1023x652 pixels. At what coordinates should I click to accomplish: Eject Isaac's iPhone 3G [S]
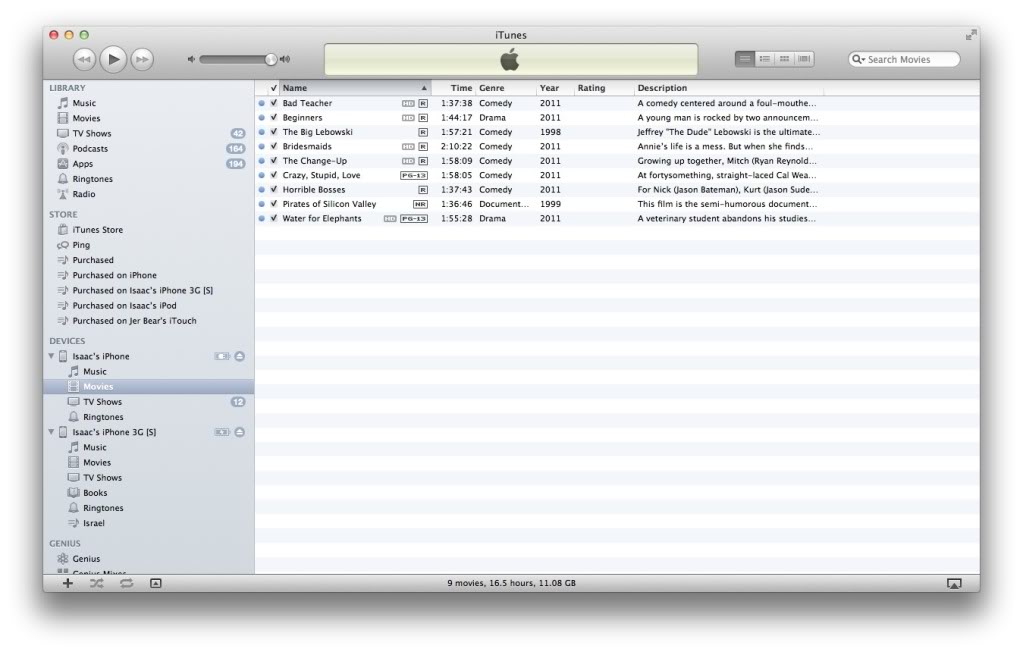pos(239,432)
